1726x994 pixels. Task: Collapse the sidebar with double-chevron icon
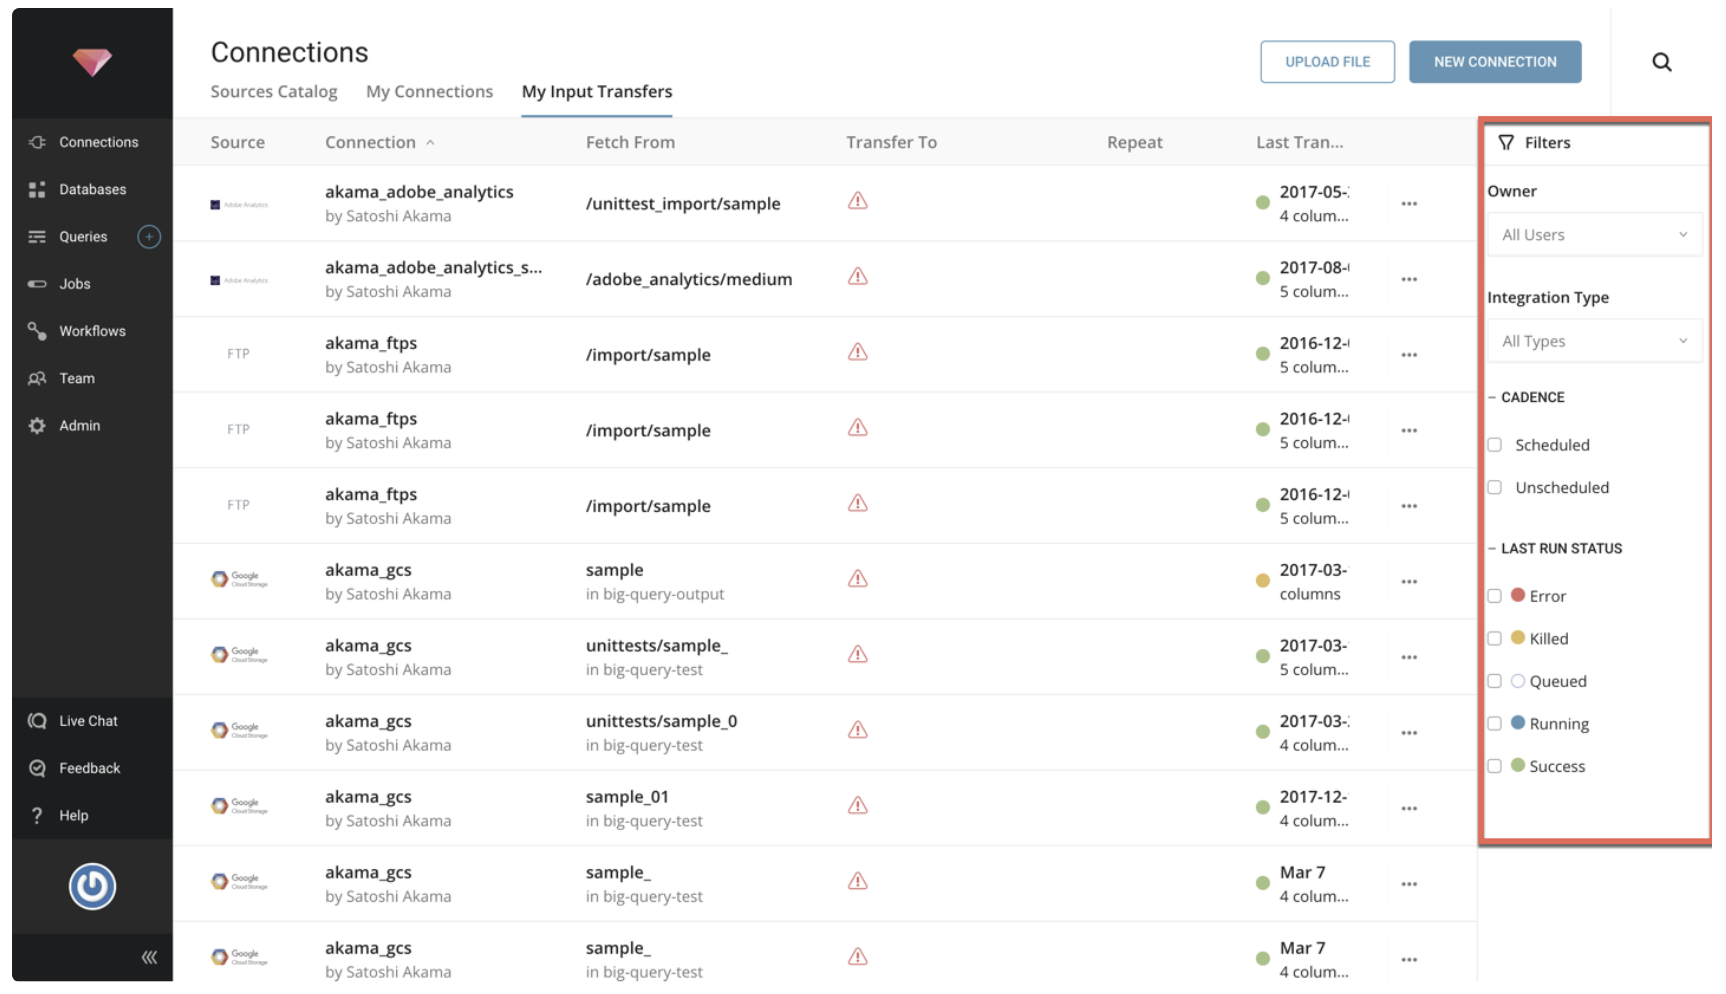(x=149, y=957)
